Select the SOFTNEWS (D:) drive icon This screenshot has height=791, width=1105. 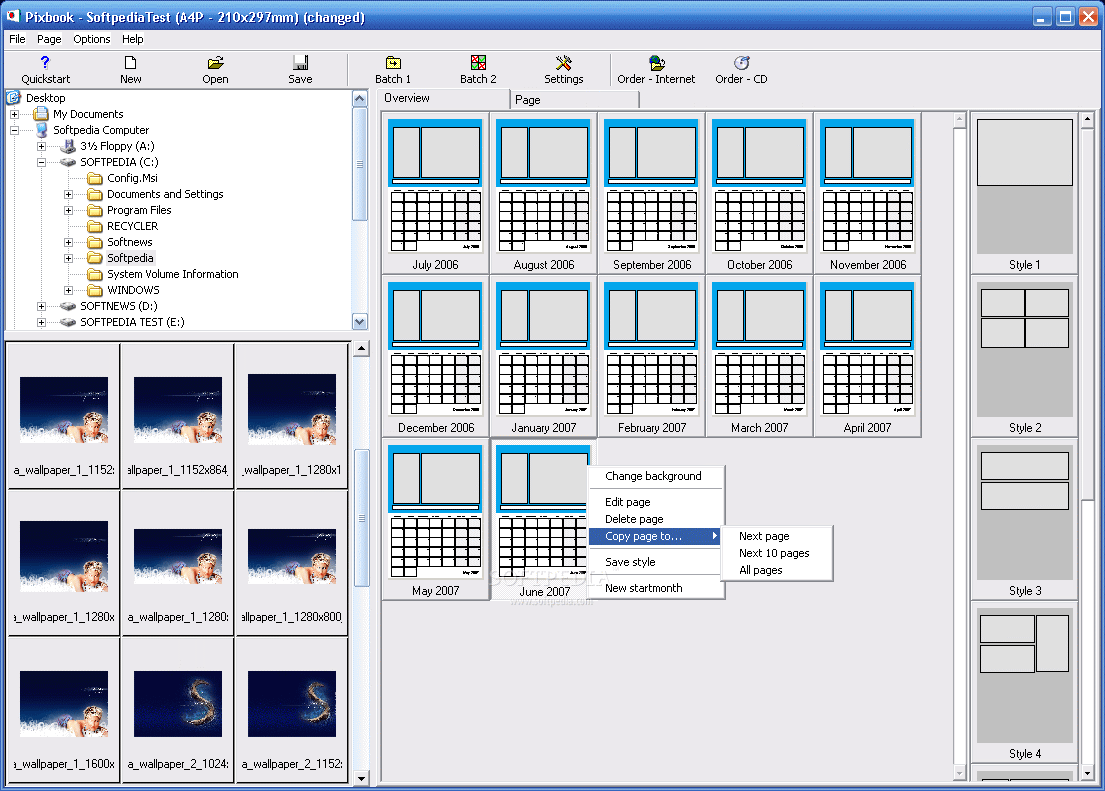(x=68, y=306)
